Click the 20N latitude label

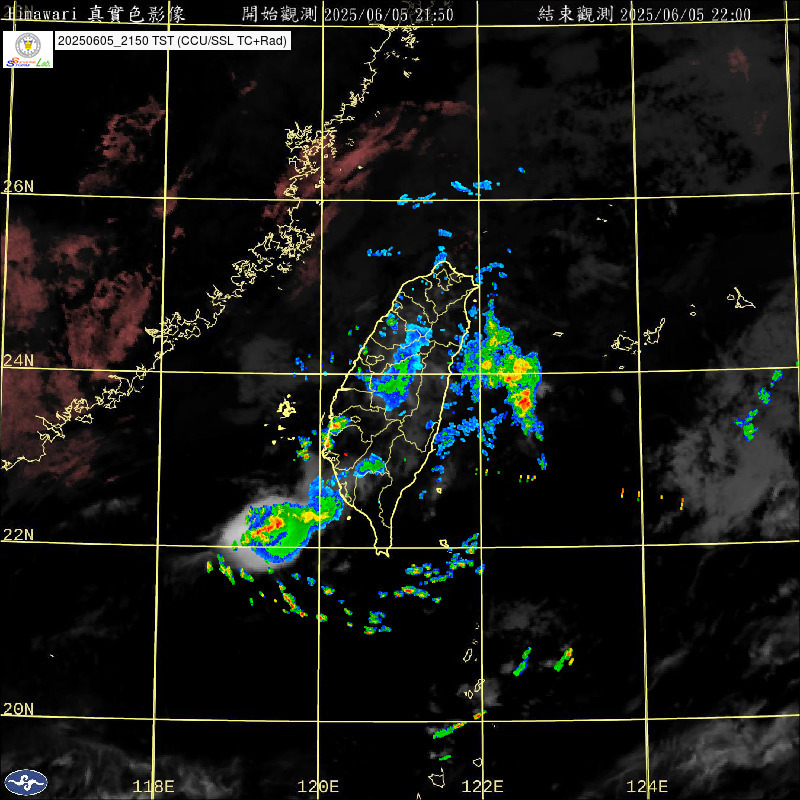click(x=18, y=709)
